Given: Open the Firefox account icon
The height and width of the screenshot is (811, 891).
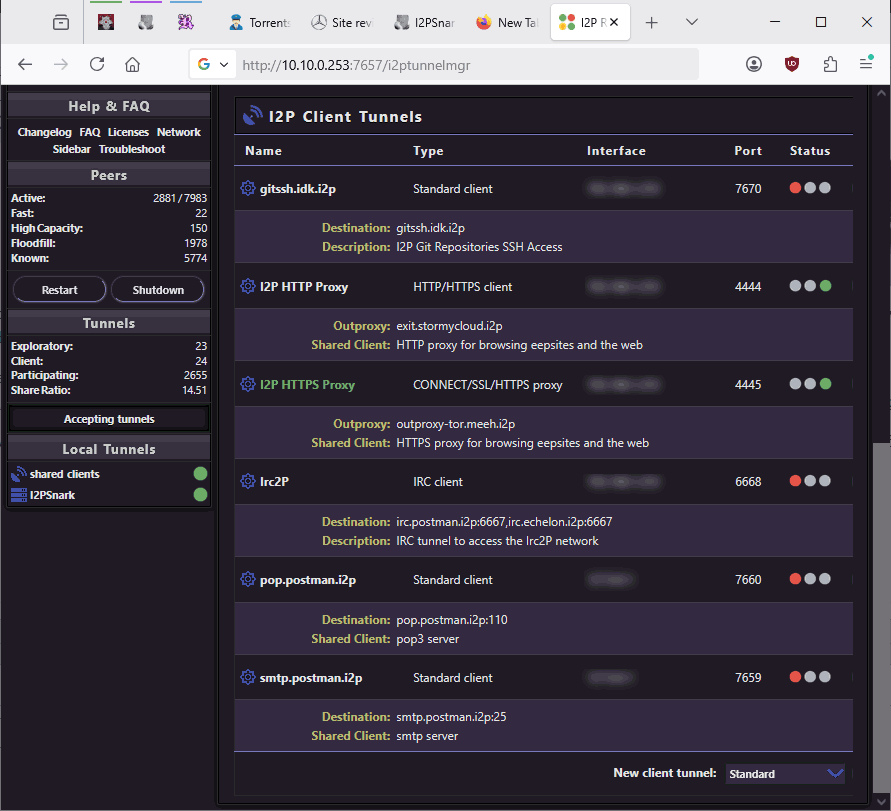Looking at the screenshot, I should (x=753, y=64).
